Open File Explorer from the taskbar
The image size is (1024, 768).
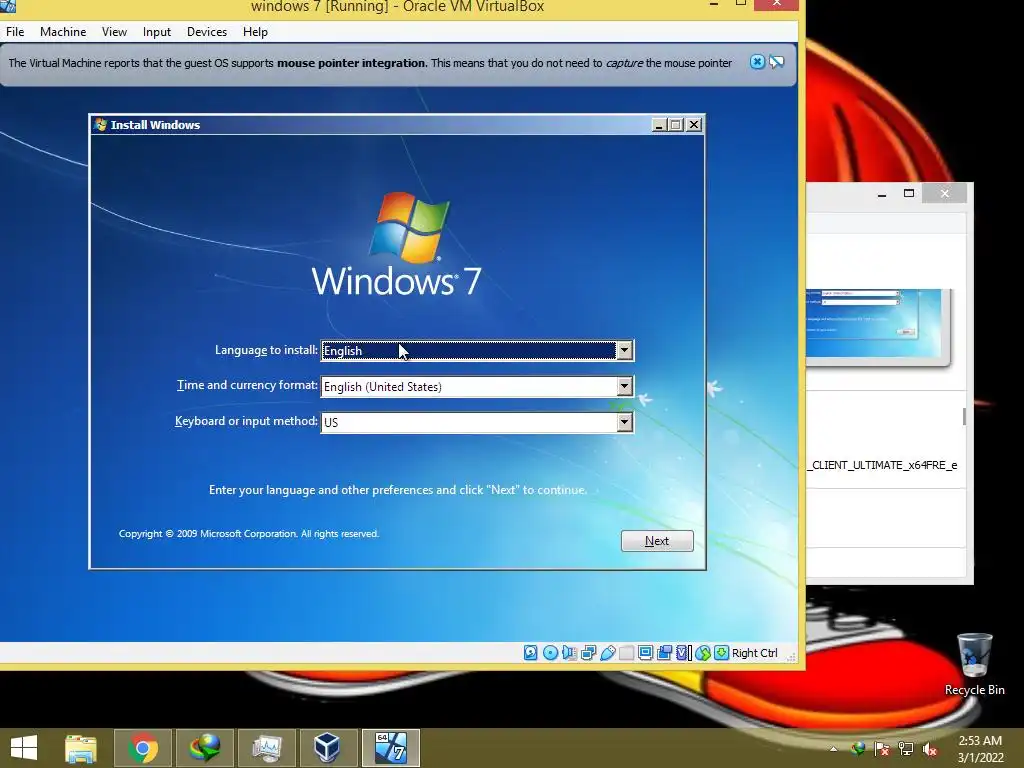[81, 748]
